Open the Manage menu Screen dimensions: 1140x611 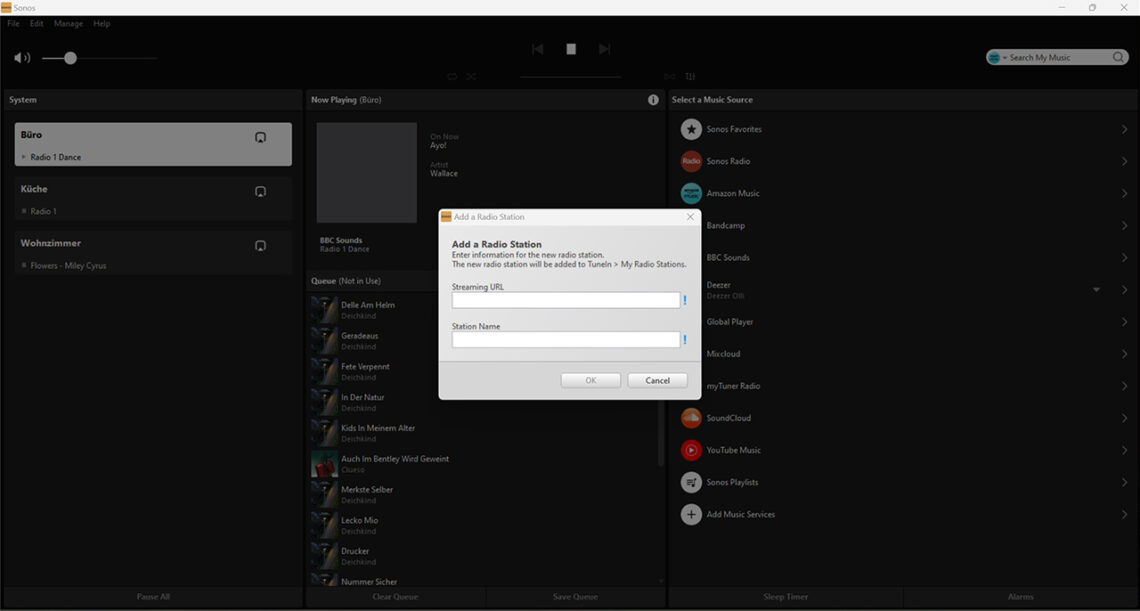coord(68,23)
